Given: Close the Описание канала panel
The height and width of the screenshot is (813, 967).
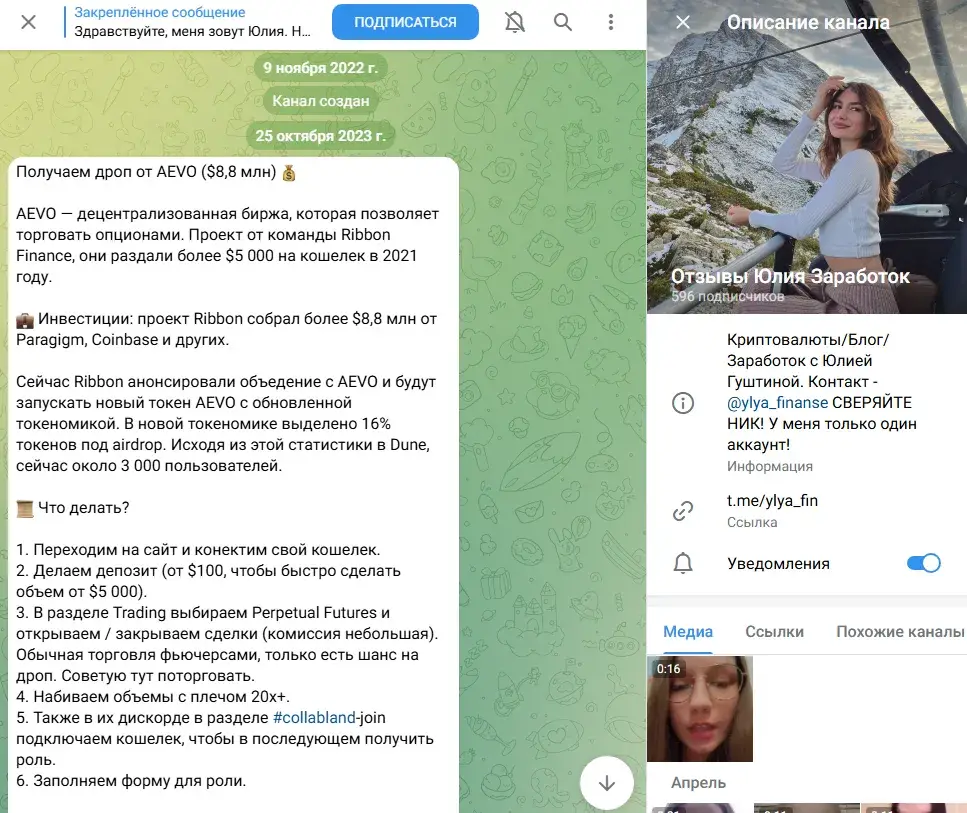Looking at the screenshot, I should click(x=683, y=22).
